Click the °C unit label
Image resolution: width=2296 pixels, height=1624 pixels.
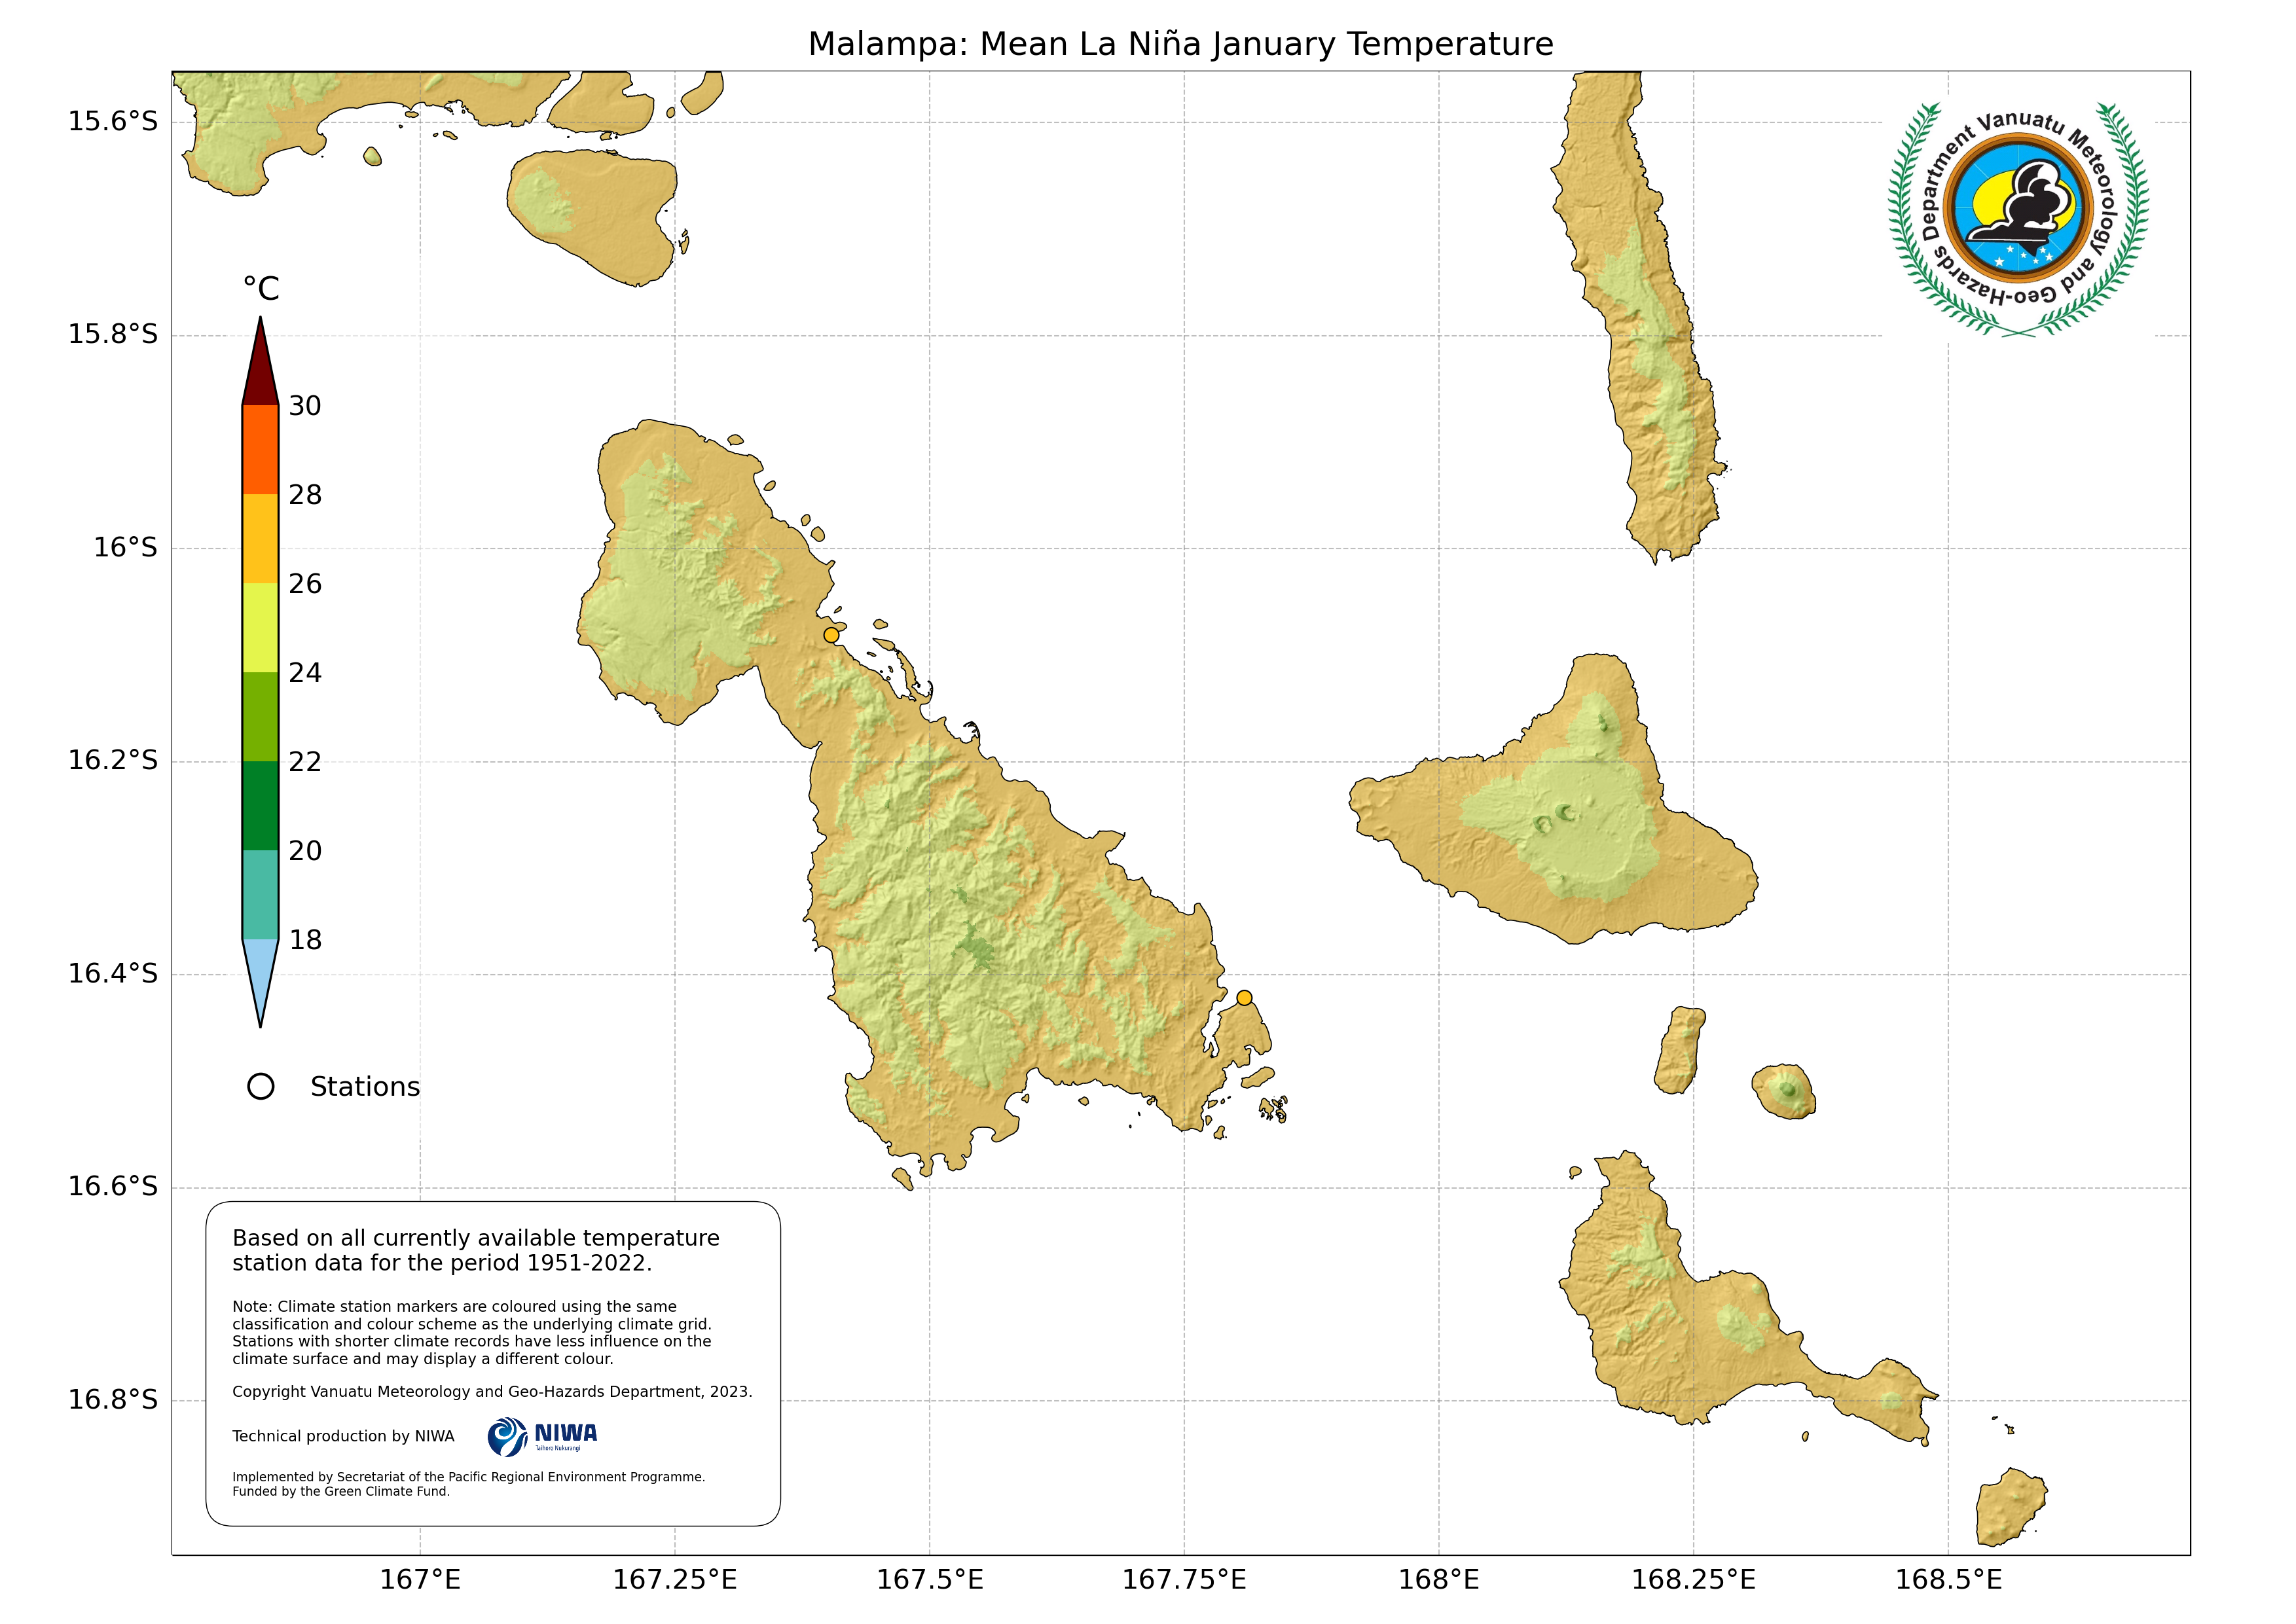tap(261, 289)
